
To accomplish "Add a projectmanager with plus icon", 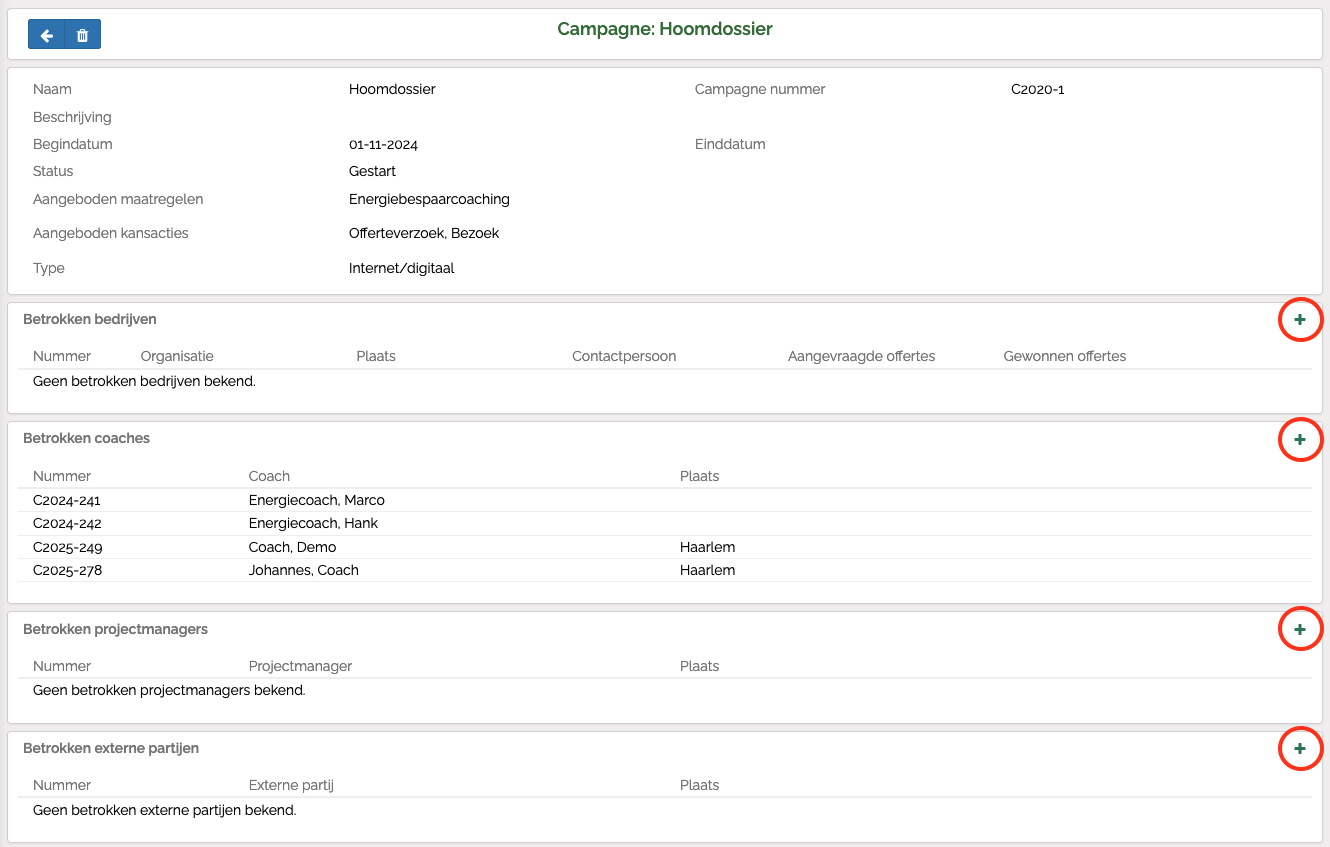I will [1300, 629].
